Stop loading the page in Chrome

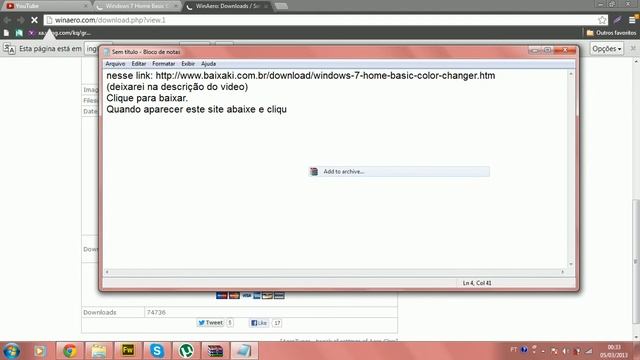pos(34,20)
